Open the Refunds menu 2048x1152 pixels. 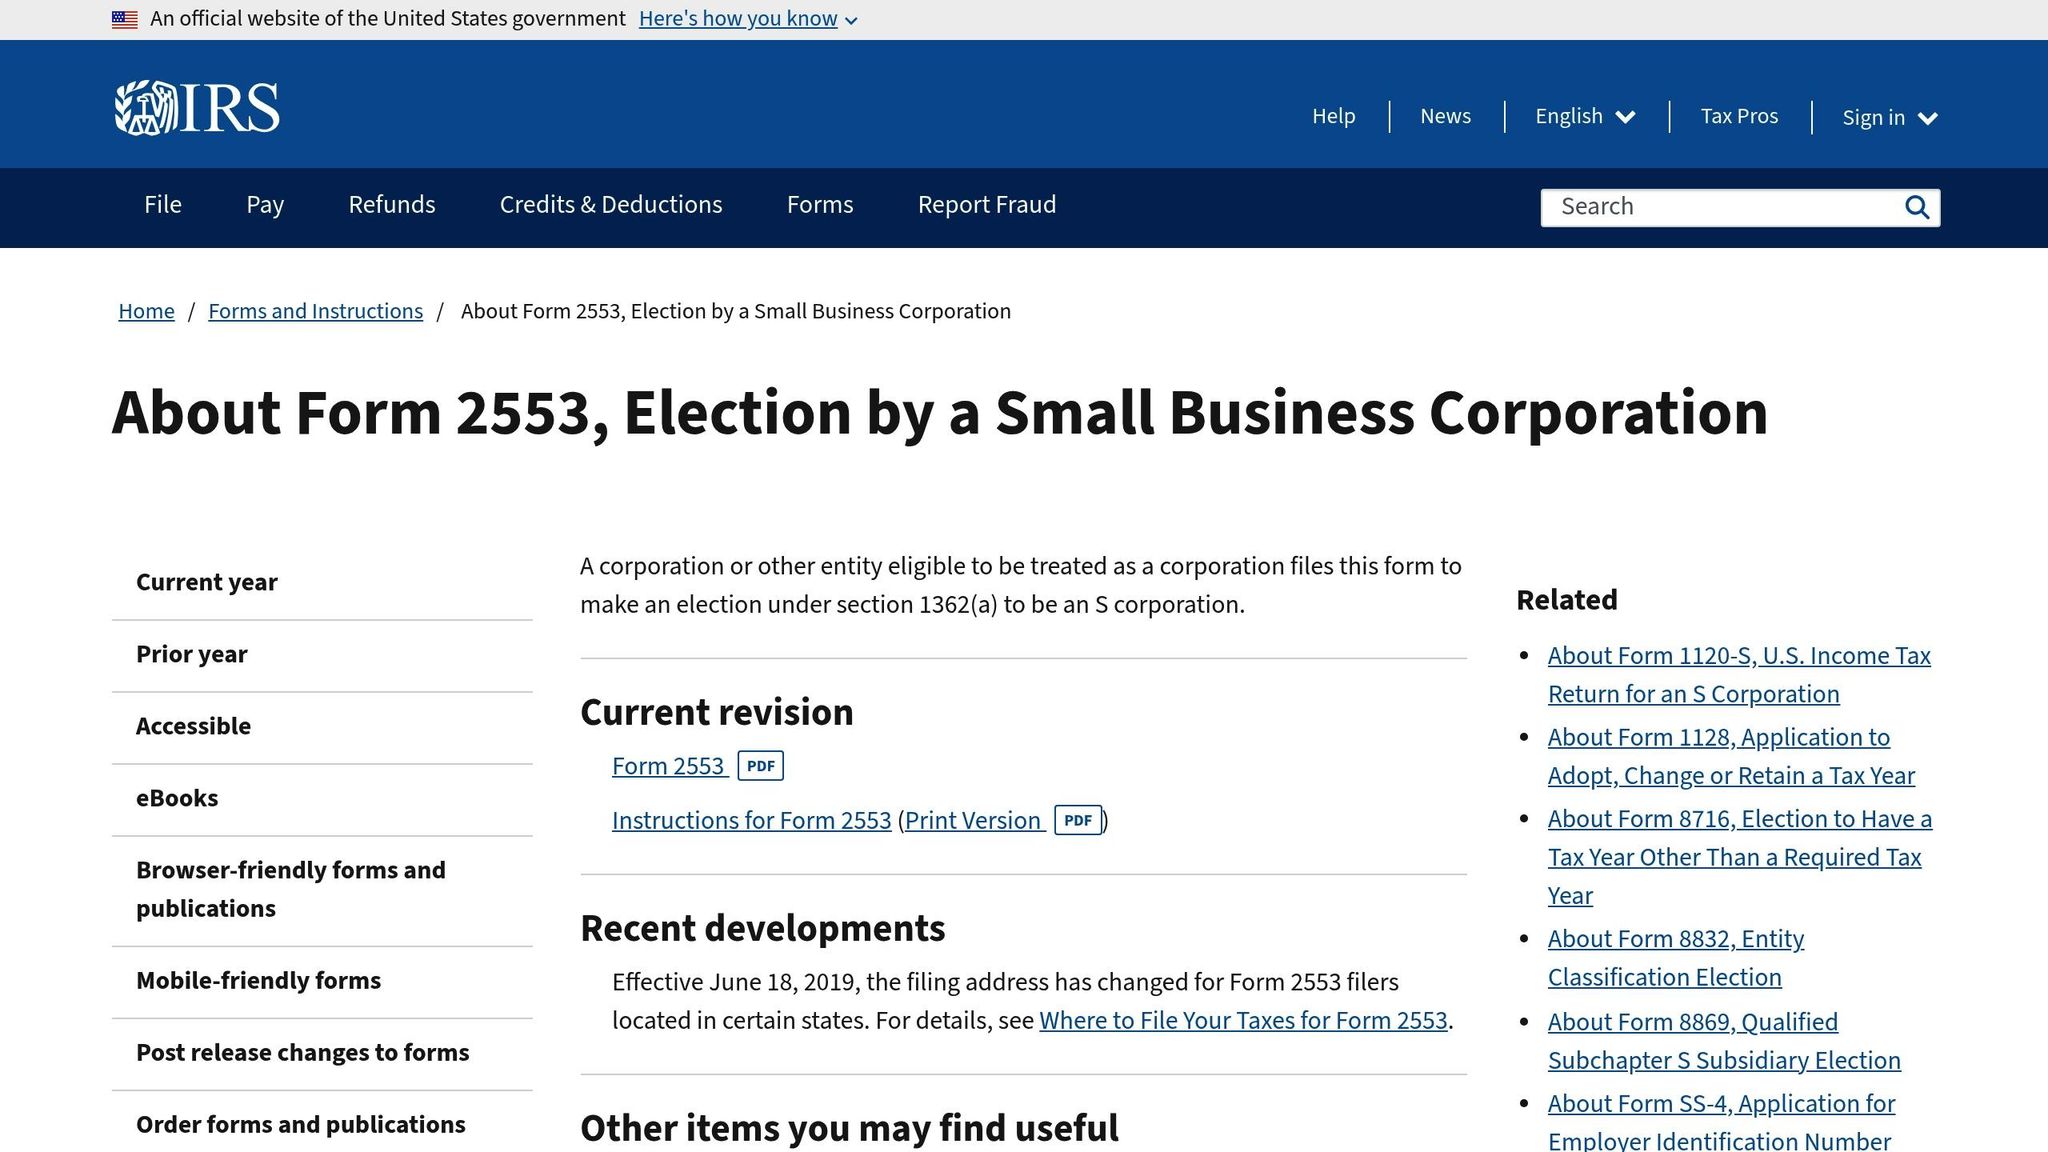pos(391,205)
